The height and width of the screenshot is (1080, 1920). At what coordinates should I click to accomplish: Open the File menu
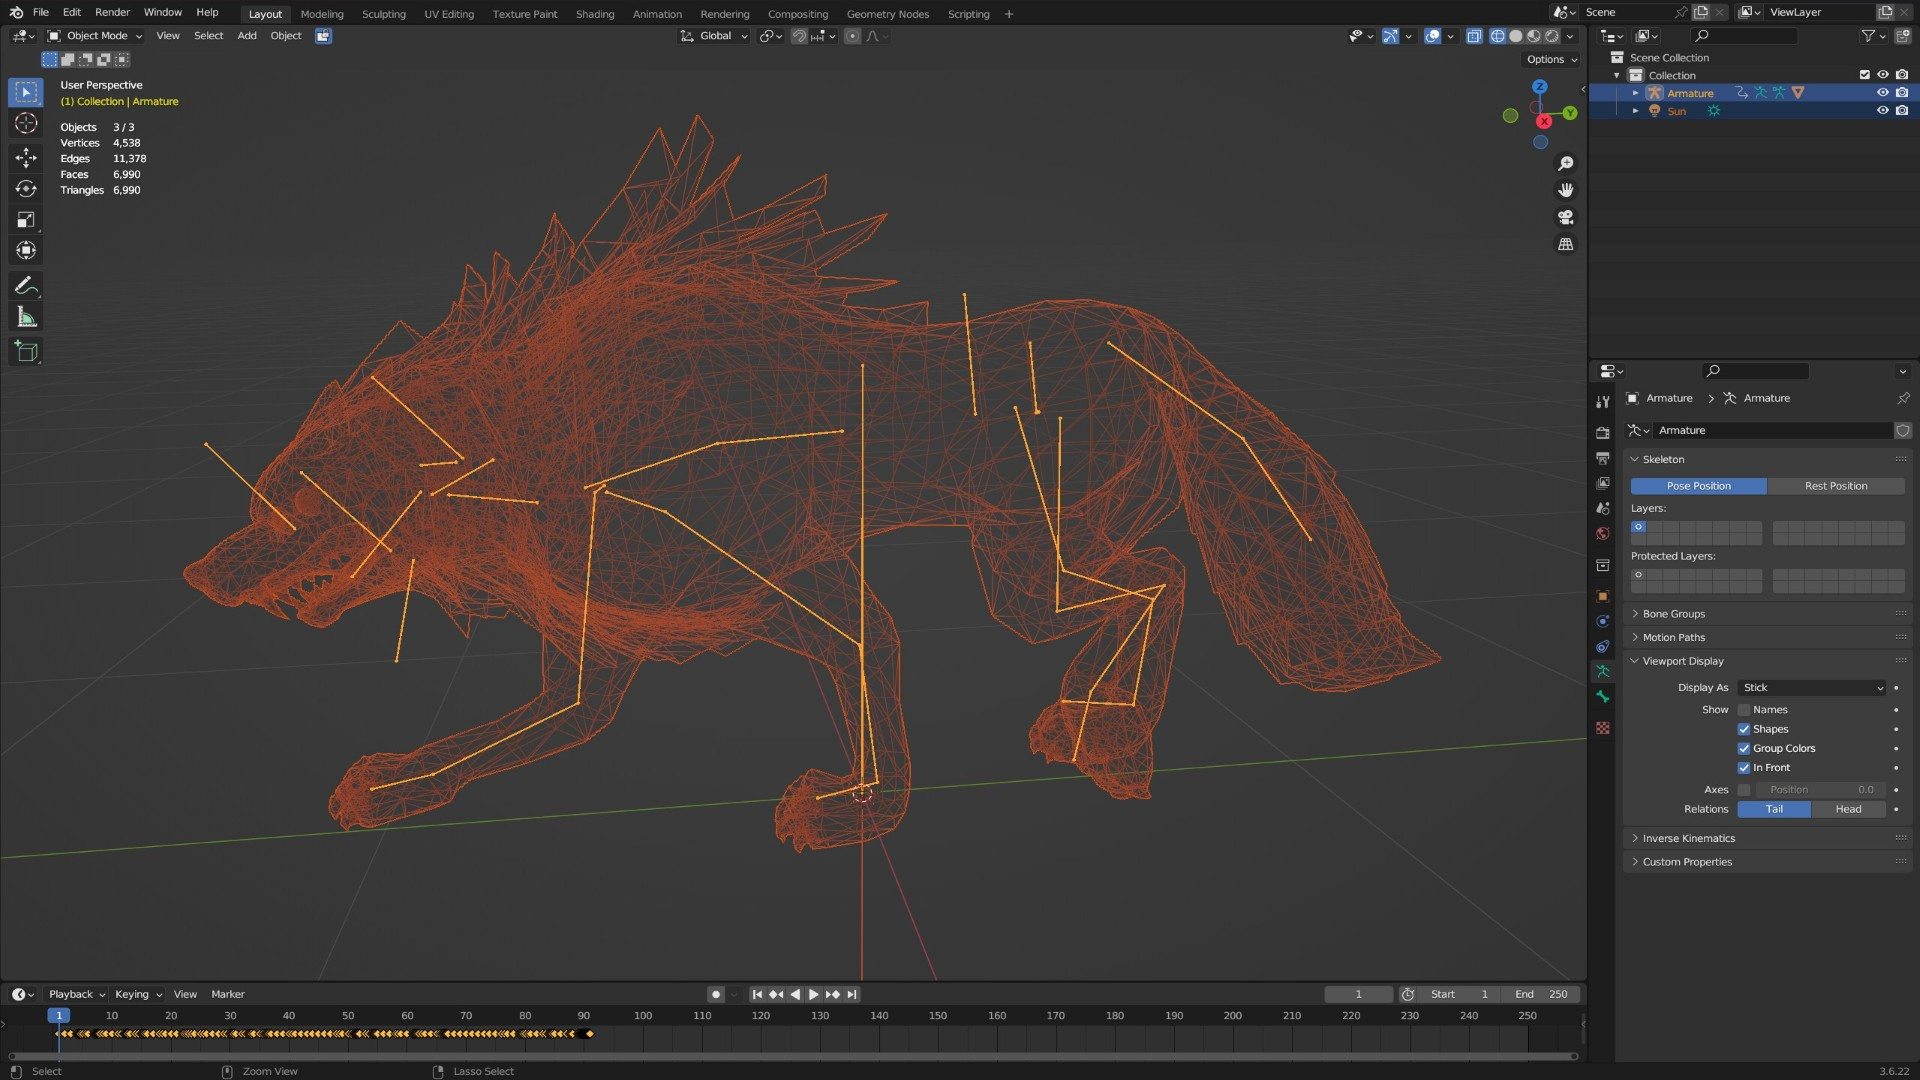click(40, 13)
